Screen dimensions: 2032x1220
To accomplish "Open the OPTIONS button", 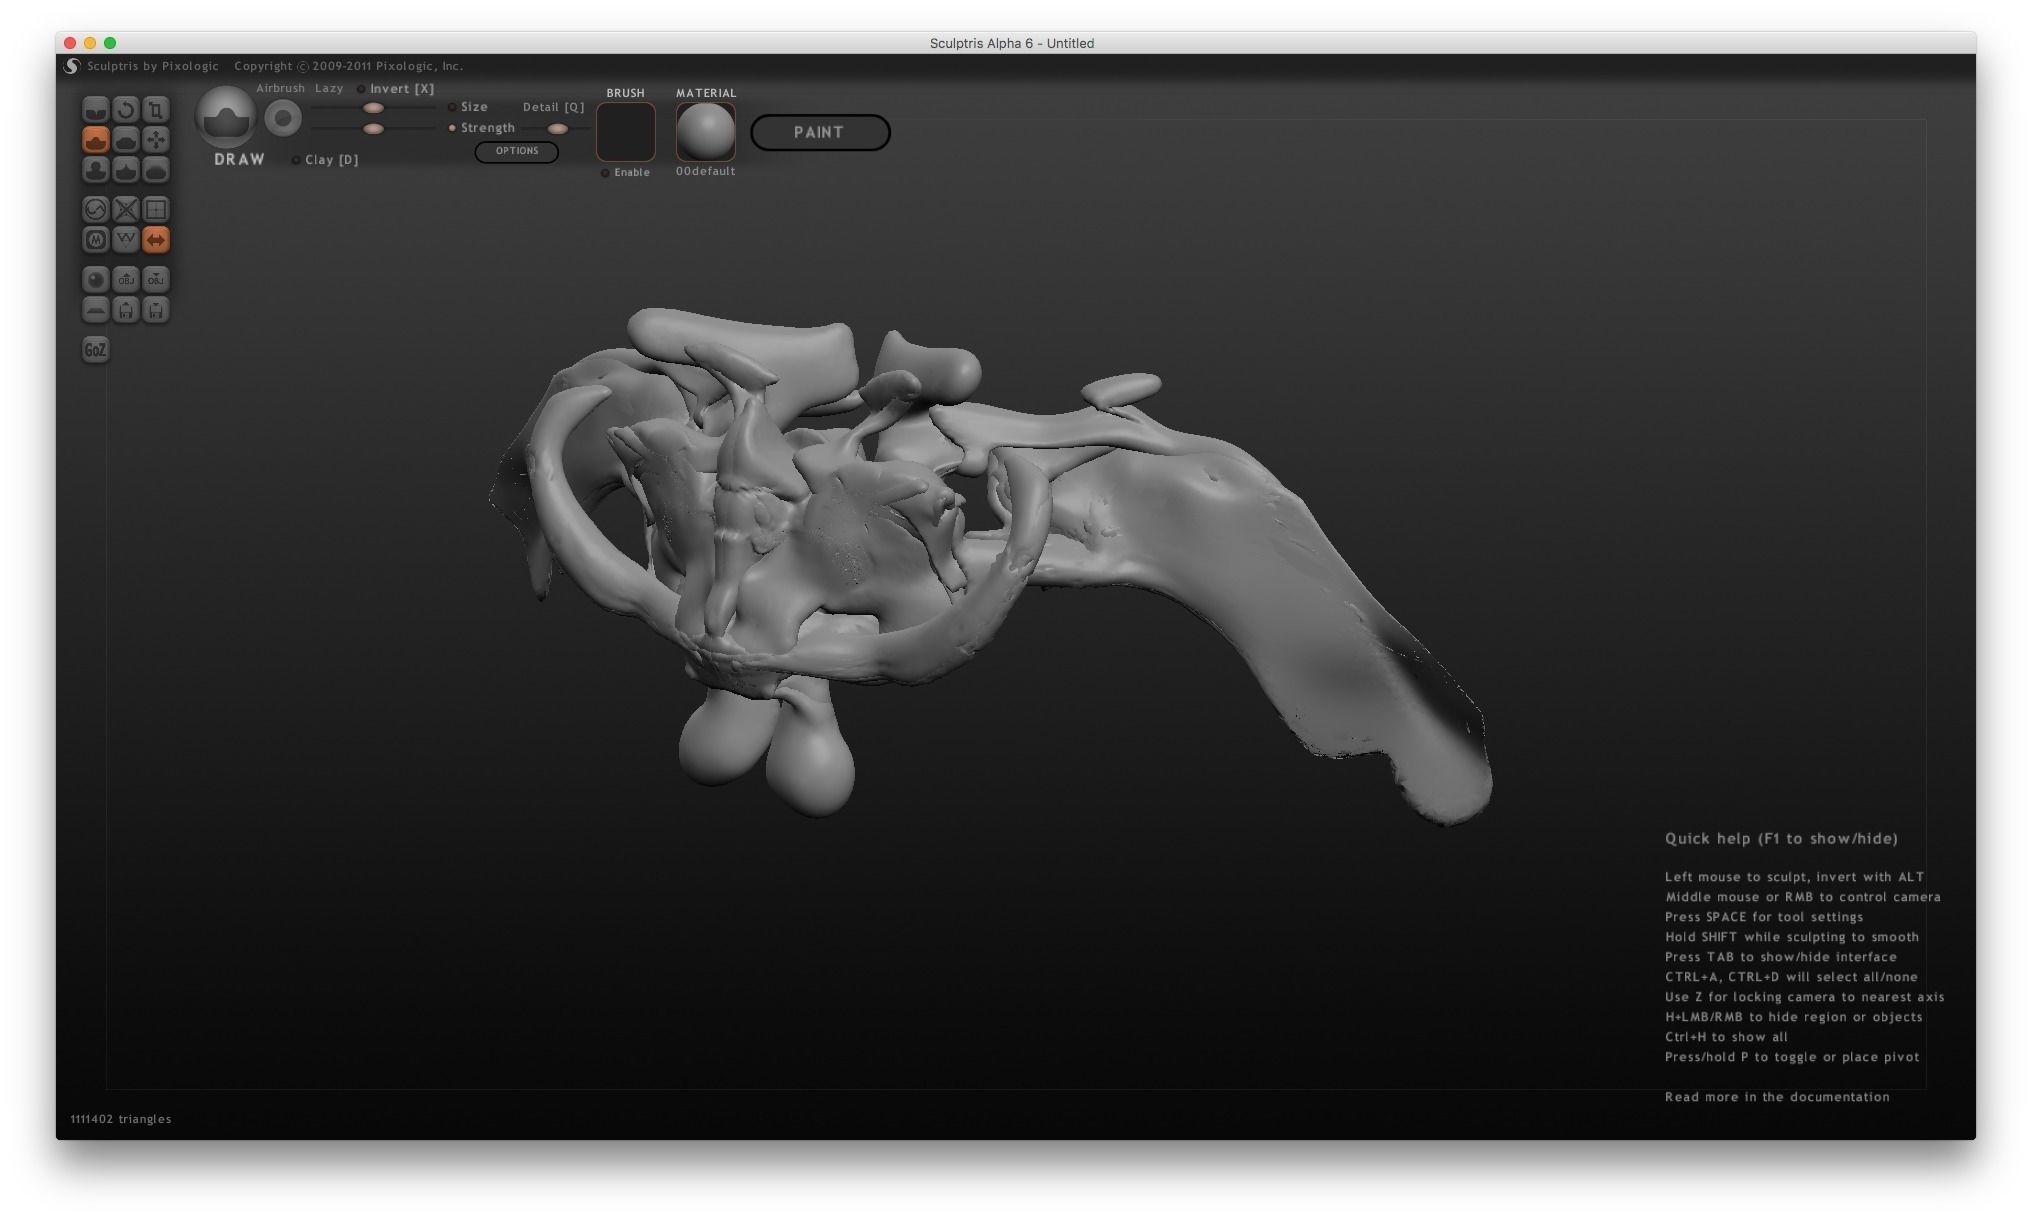I will [517, 151].
